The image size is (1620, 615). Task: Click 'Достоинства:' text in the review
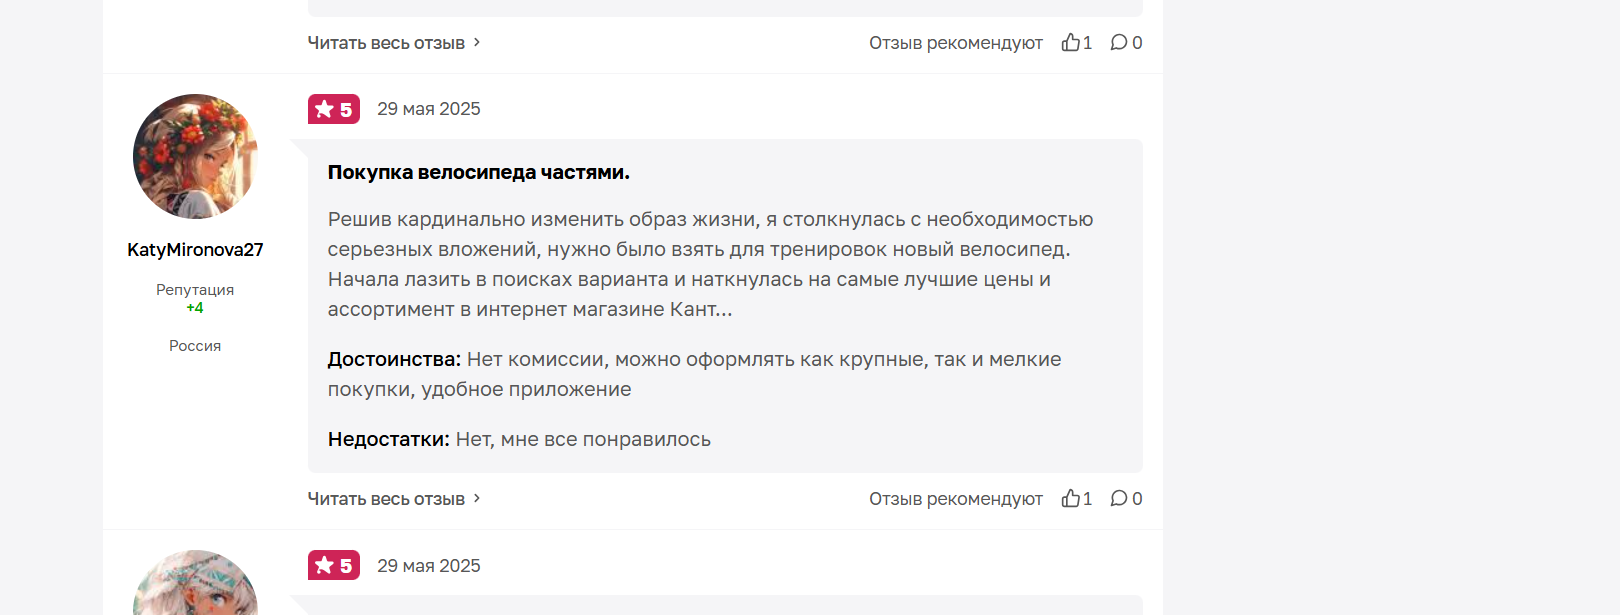(x=394, y=359)
